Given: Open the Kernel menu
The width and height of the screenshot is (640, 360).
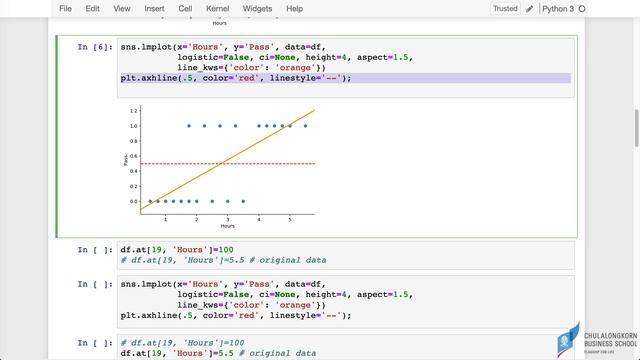Looking at the screenshot, I should [x=218, y=9].
